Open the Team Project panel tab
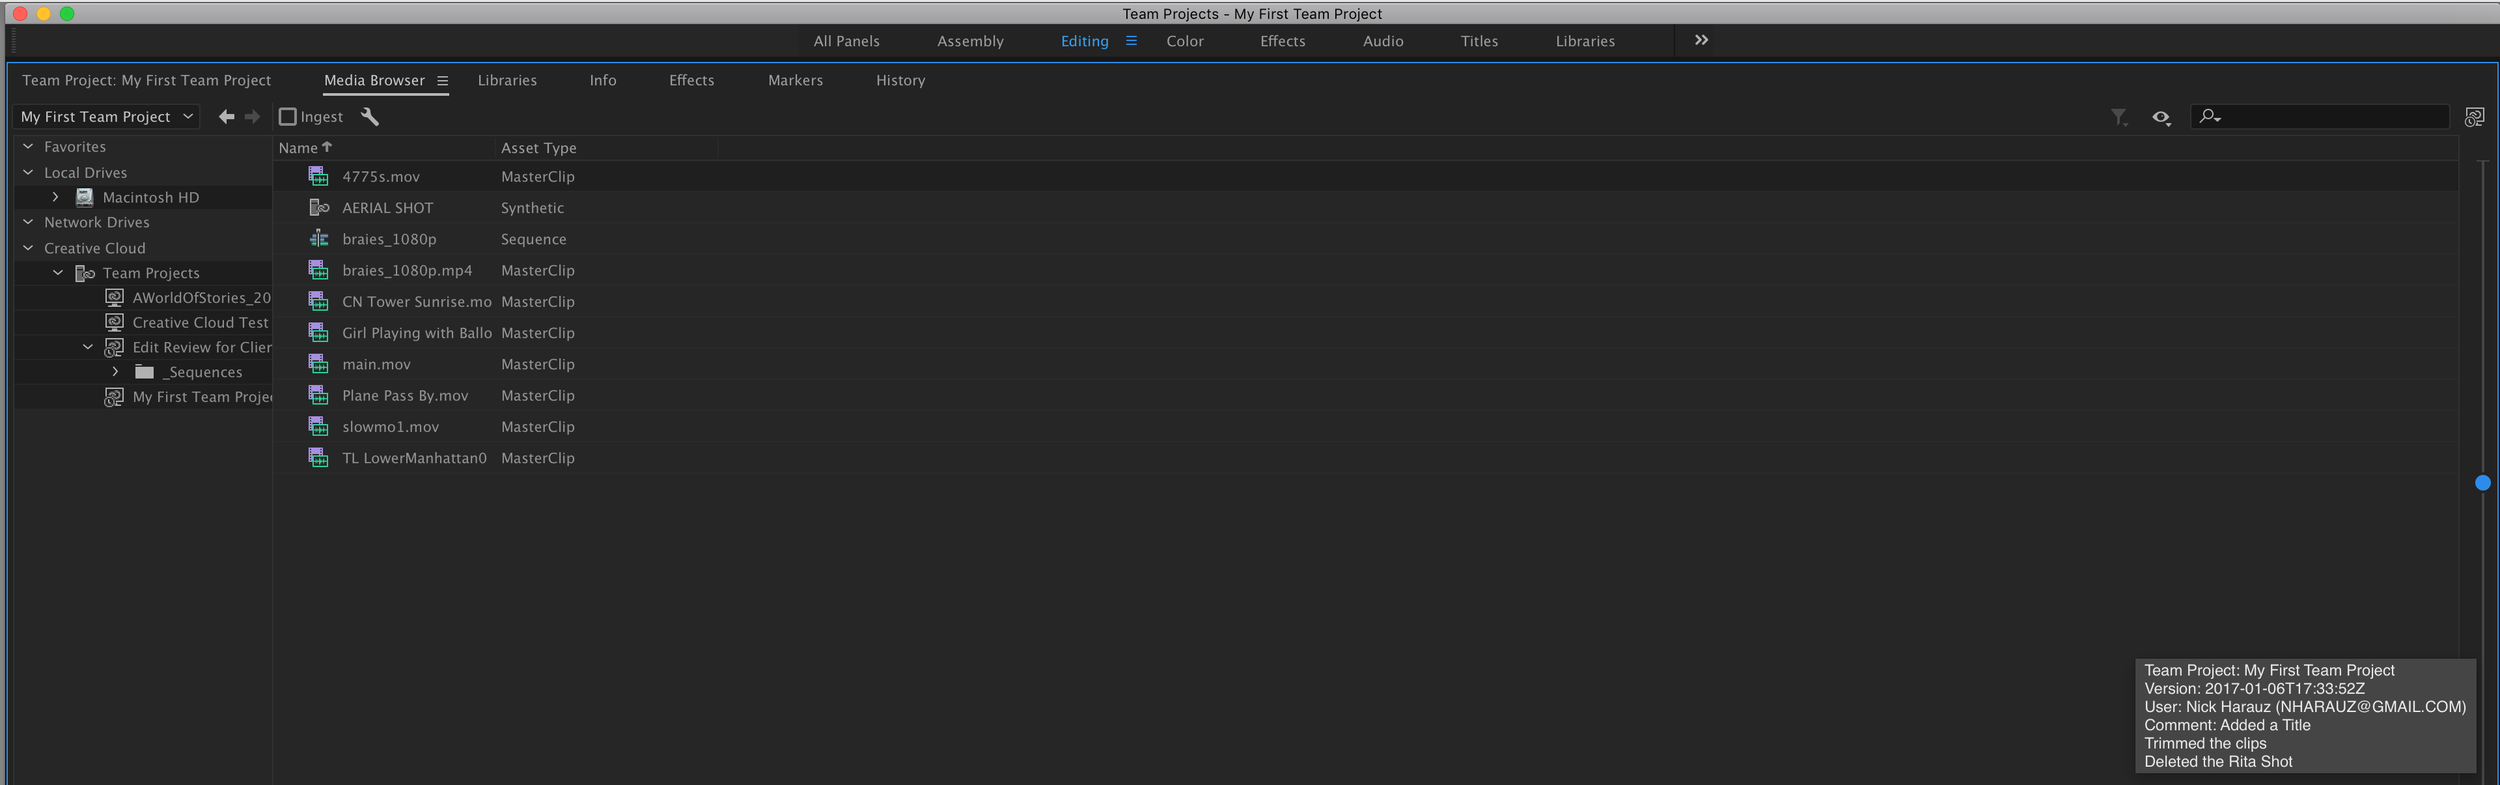Image resolution: width=2500 pixels, height=785 pixels. click(146, 80)
